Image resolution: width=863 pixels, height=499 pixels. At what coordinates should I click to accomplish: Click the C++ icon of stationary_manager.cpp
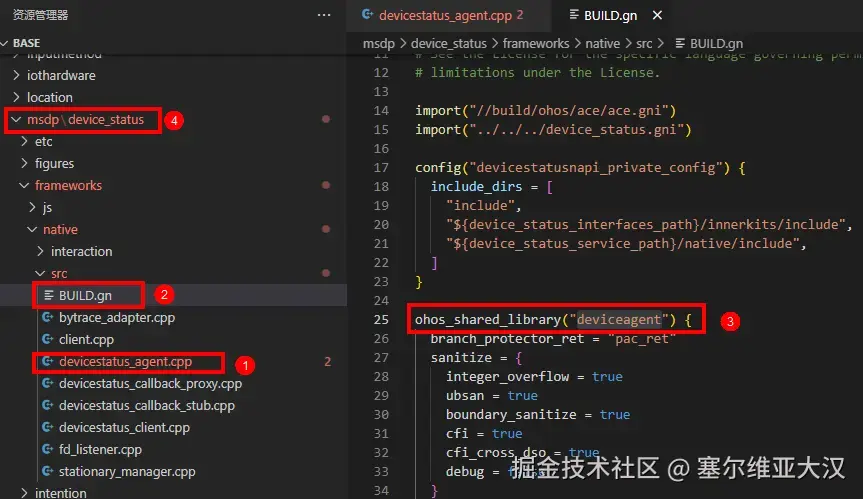(x=48, y=471)
